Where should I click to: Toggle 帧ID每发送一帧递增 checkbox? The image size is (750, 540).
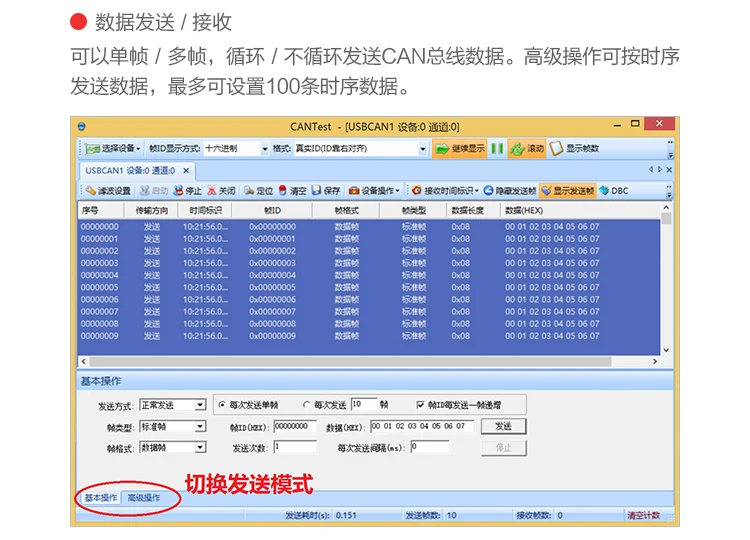[x=420, y=405]
